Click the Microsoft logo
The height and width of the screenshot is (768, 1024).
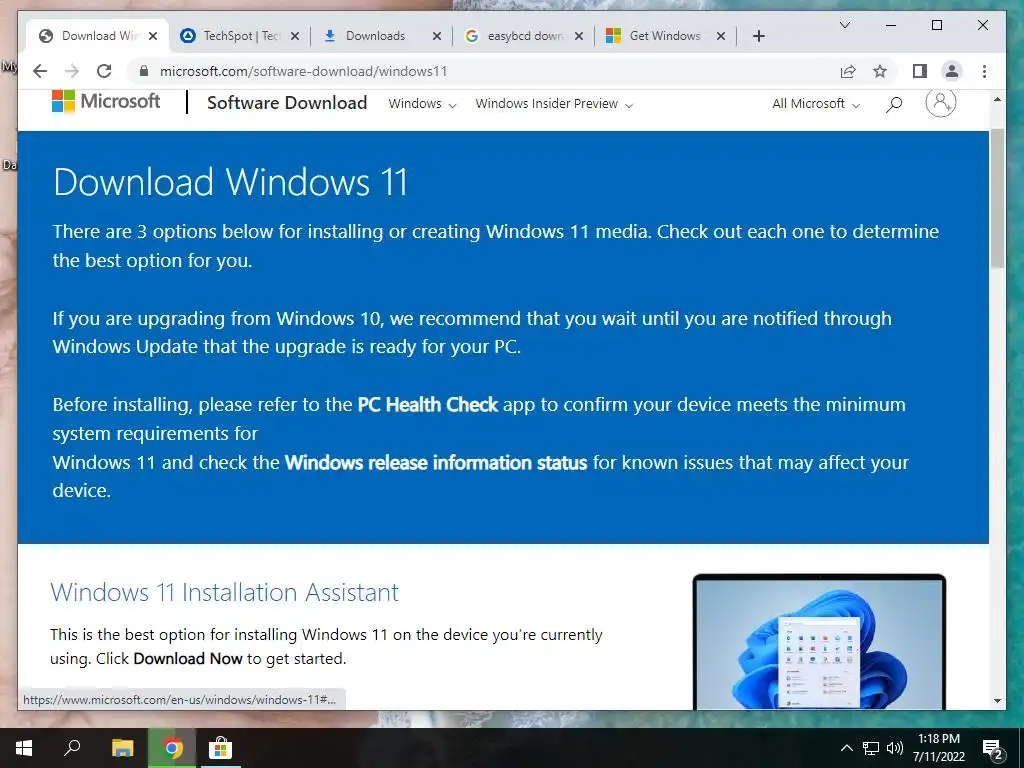point(106,101)
